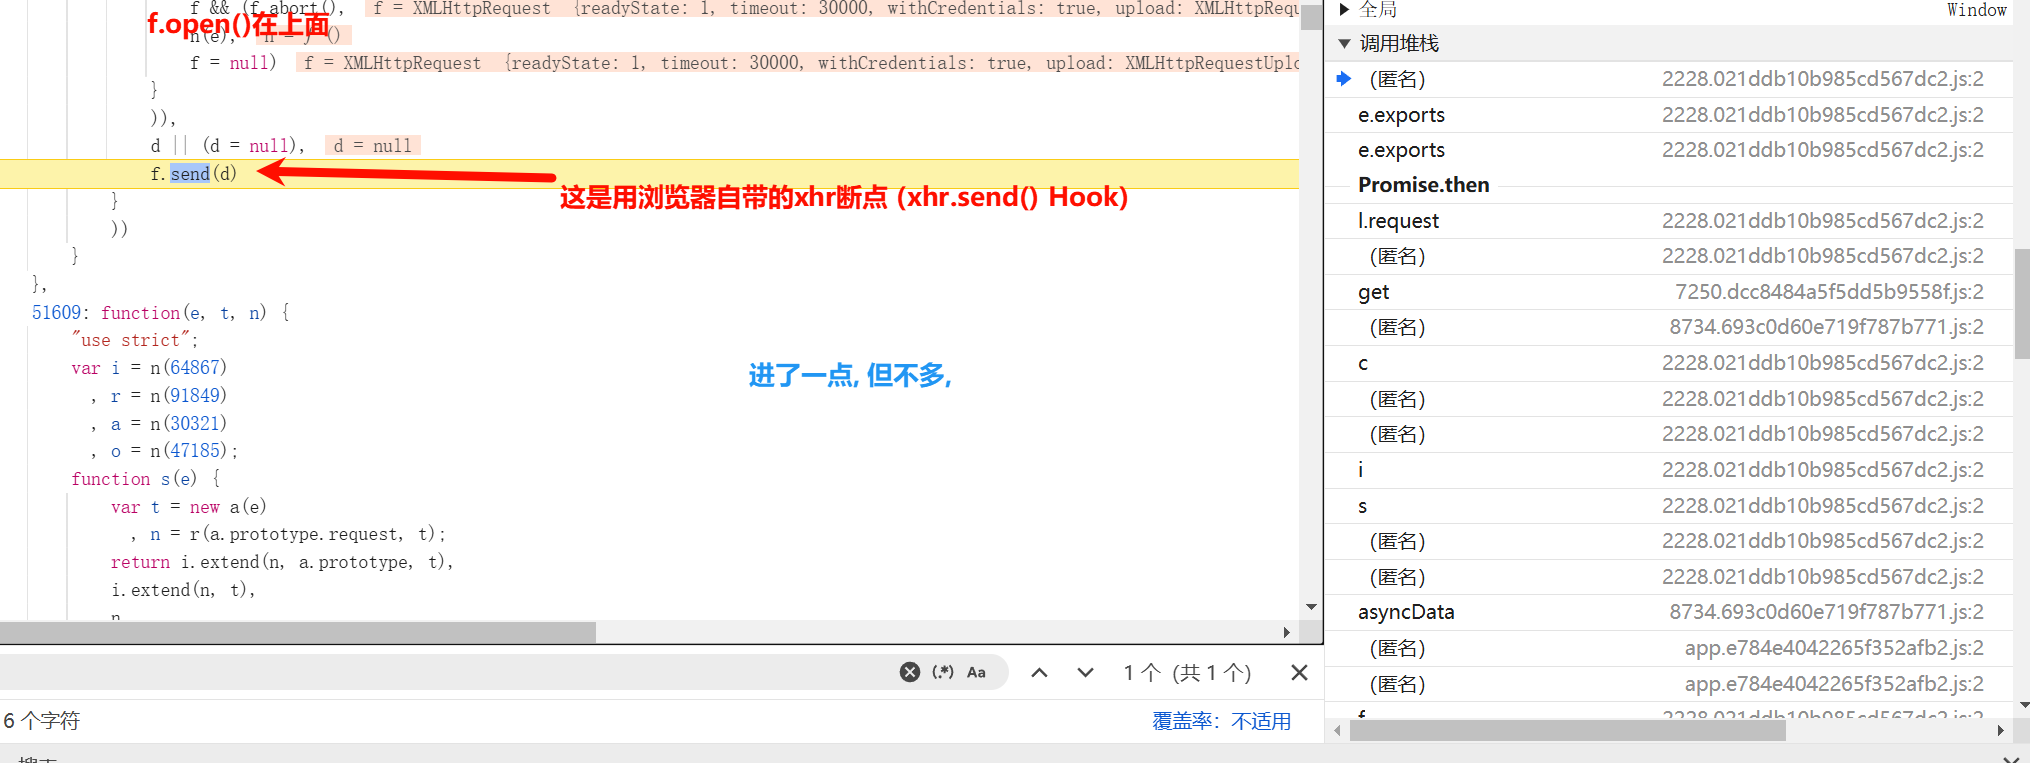
Task: Close the find bar
Action: point(1299,672)
